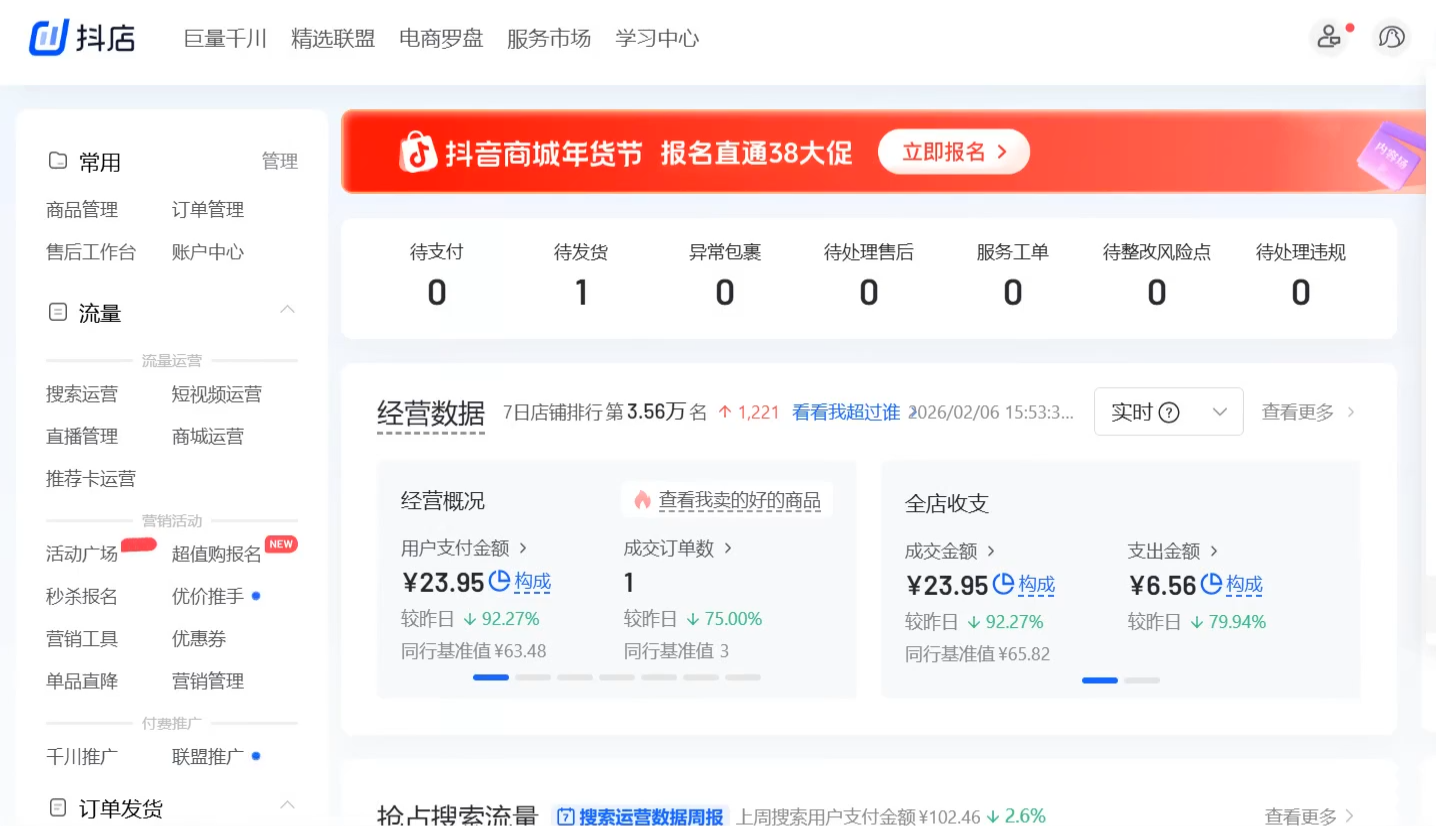Click the 抖店 logo icon
Screen dimensions: 1436x826
50,37
